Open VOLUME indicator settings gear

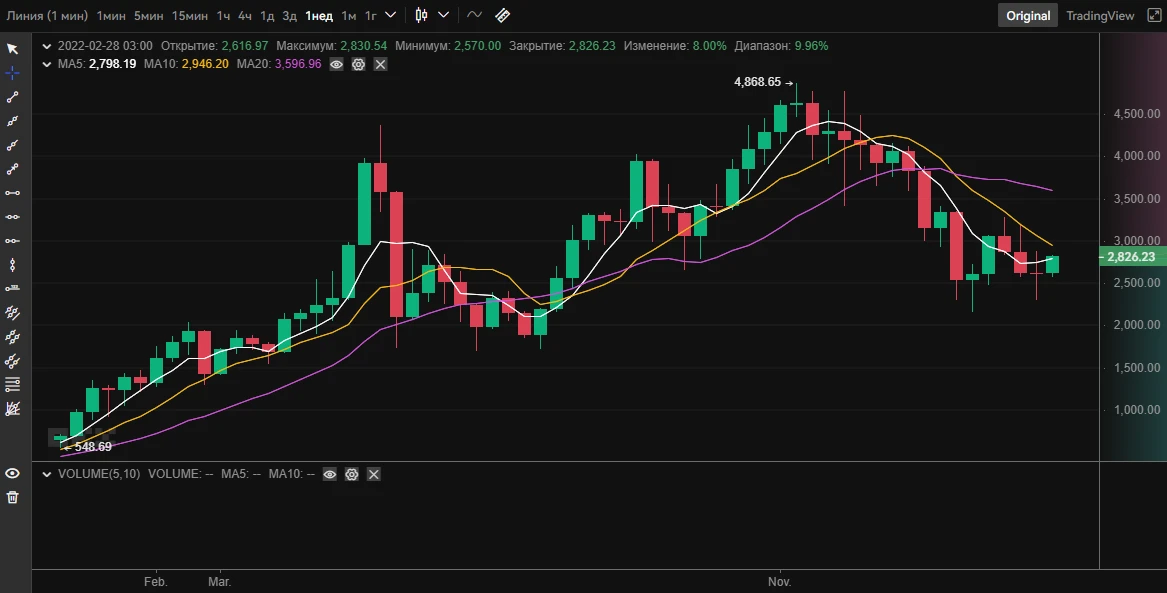point(352,474)
